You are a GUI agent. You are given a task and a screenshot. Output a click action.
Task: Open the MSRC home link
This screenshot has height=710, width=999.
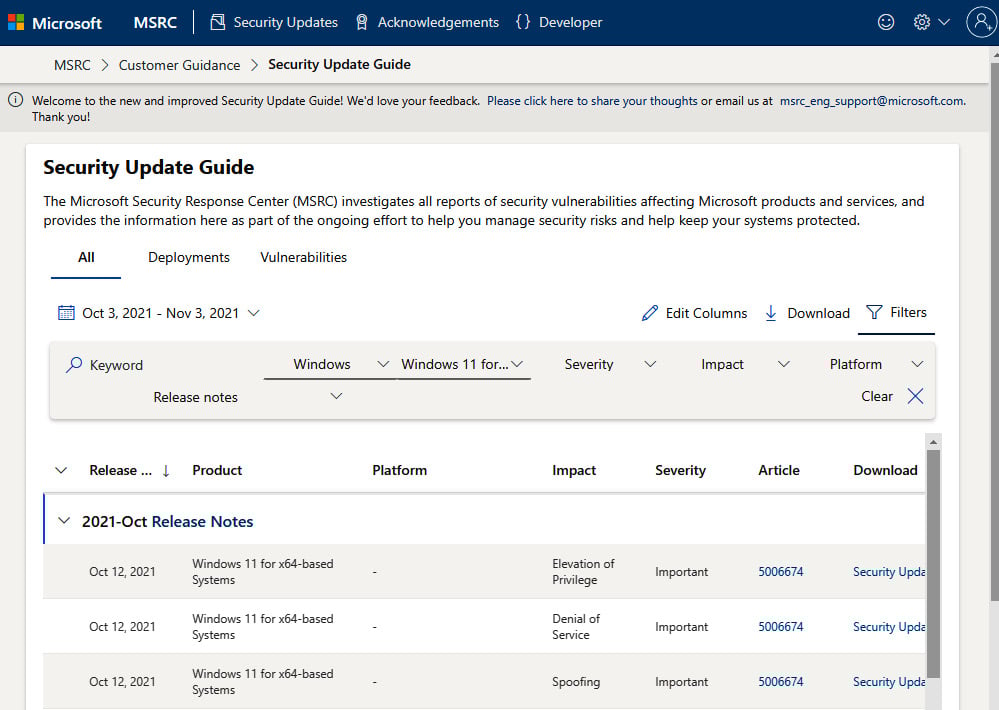[x=155, y=23]
